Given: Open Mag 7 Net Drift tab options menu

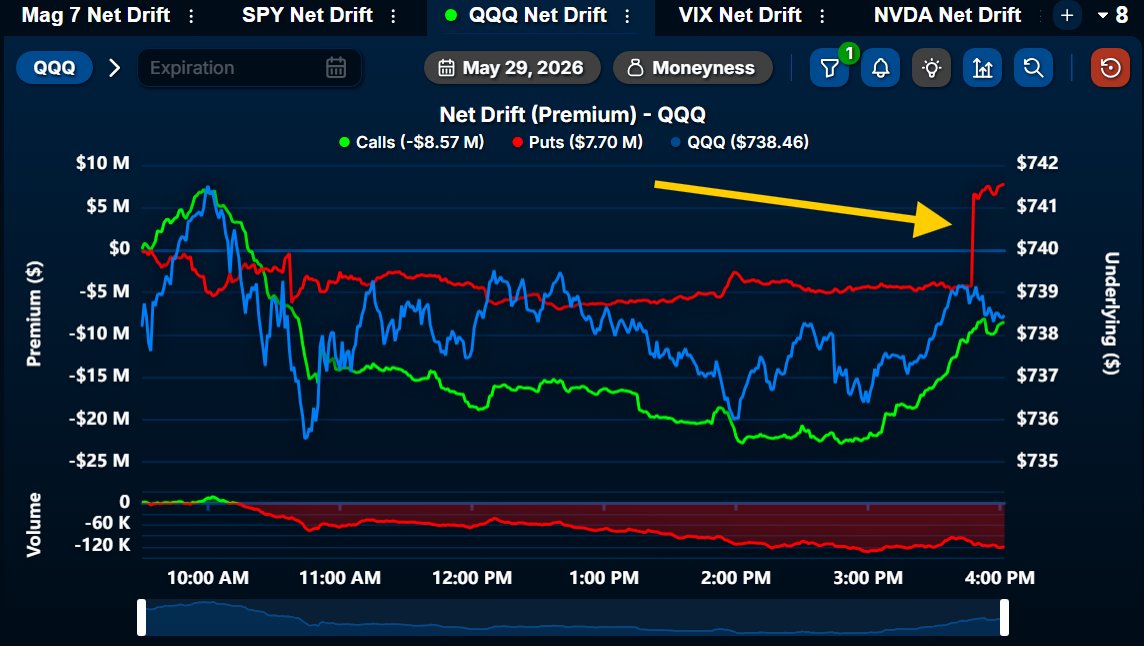Looking at the screenshot, I should click(x=191, y=15).
